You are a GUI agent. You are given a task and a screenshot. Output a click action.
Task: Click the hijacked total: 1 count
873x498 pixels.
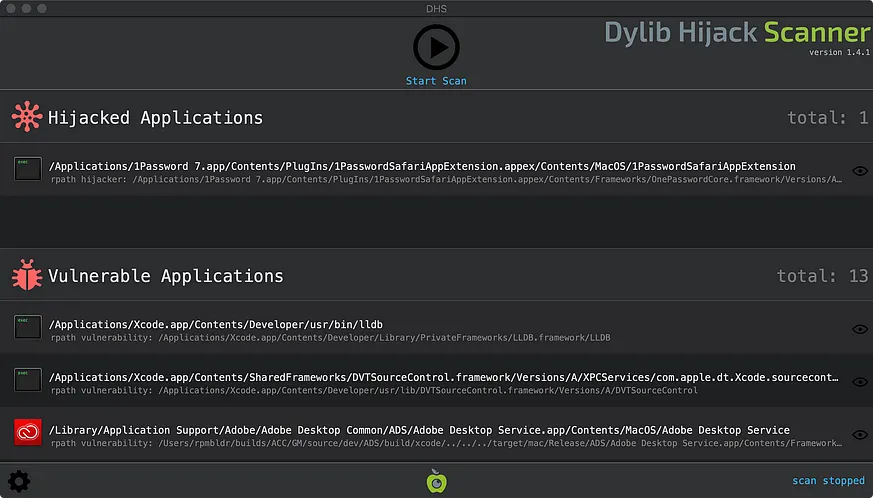827,118
